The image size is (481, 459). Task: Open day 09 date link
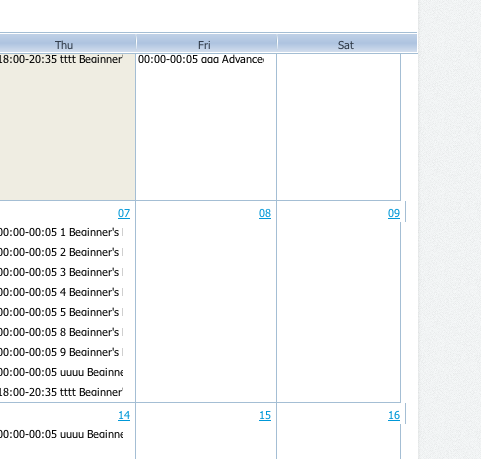click(x=394, y=213)
